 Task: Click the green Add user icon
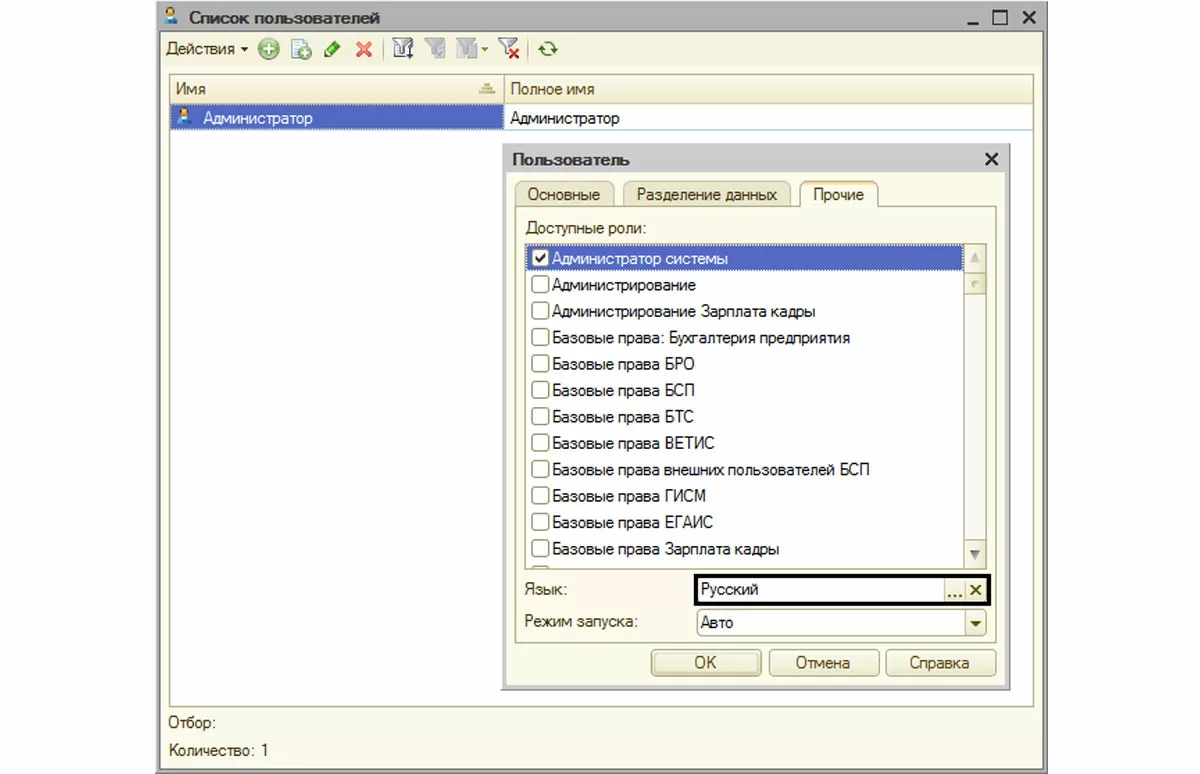(268, 49)
